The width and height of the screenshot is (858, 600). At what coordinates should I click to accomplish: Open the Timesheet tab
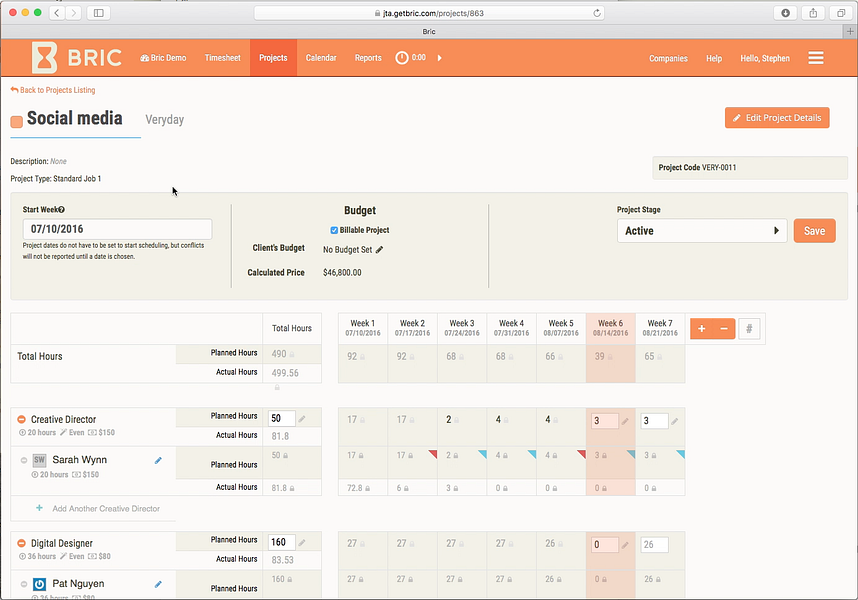tap(222, 58)
